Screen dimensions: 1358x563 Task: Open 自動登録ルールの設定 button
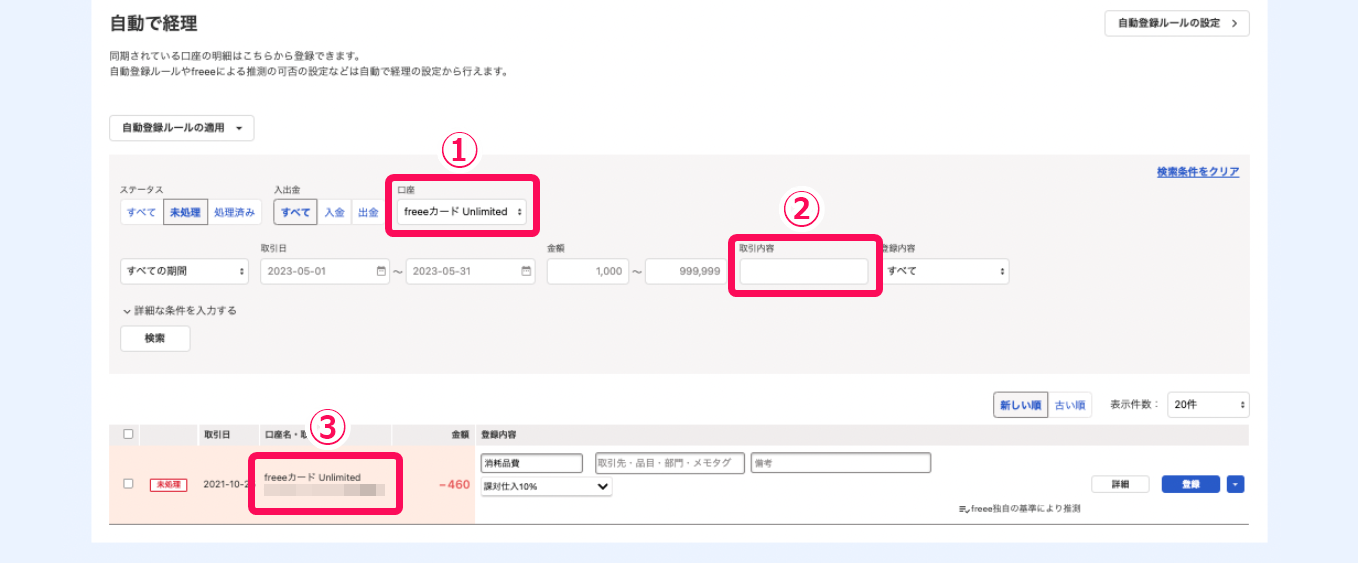pos(1176,23)
